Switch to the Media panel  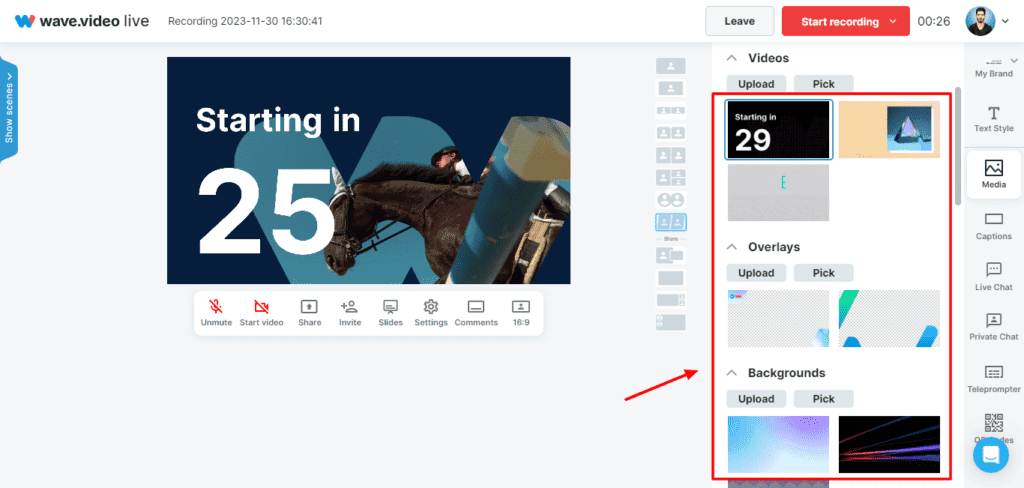pos(993,174)
